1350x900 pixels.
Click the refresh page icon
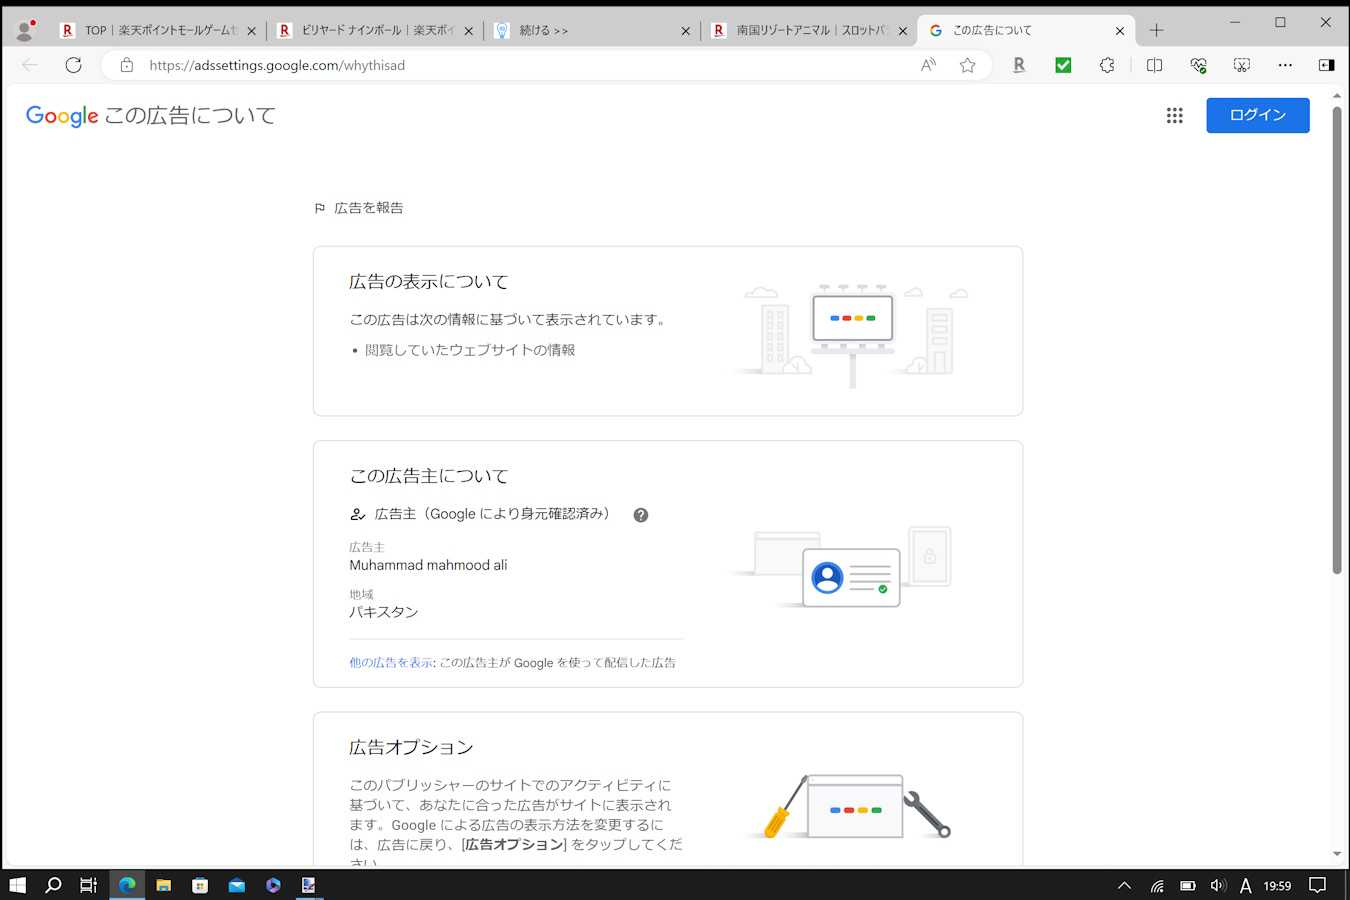(73, 65)
